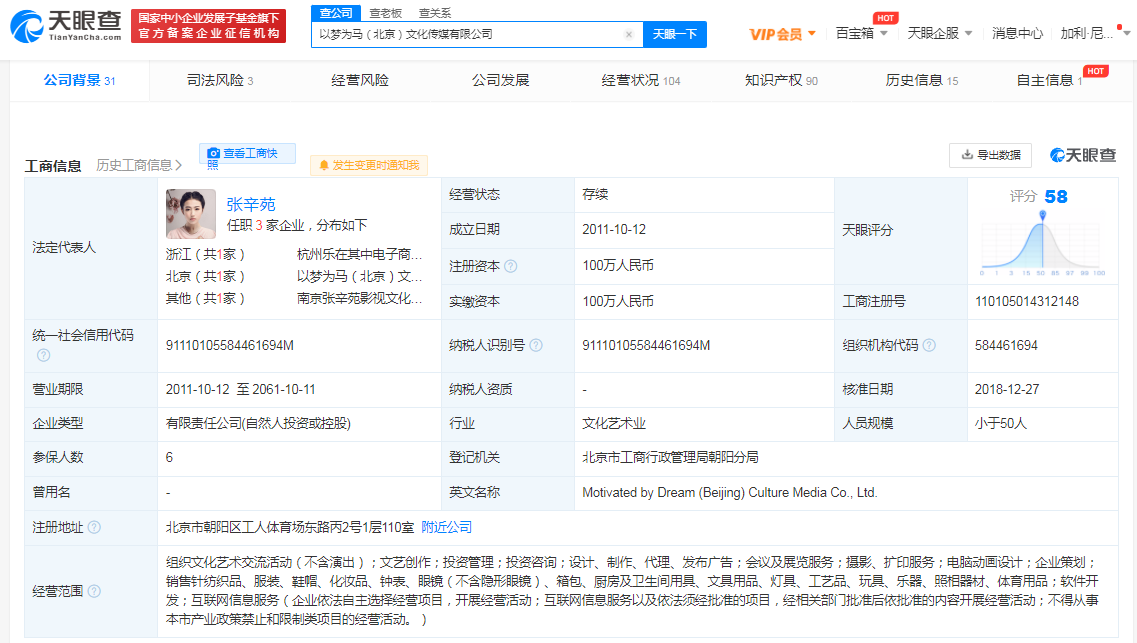Select the 查公司 search tab

coord(336,13)
